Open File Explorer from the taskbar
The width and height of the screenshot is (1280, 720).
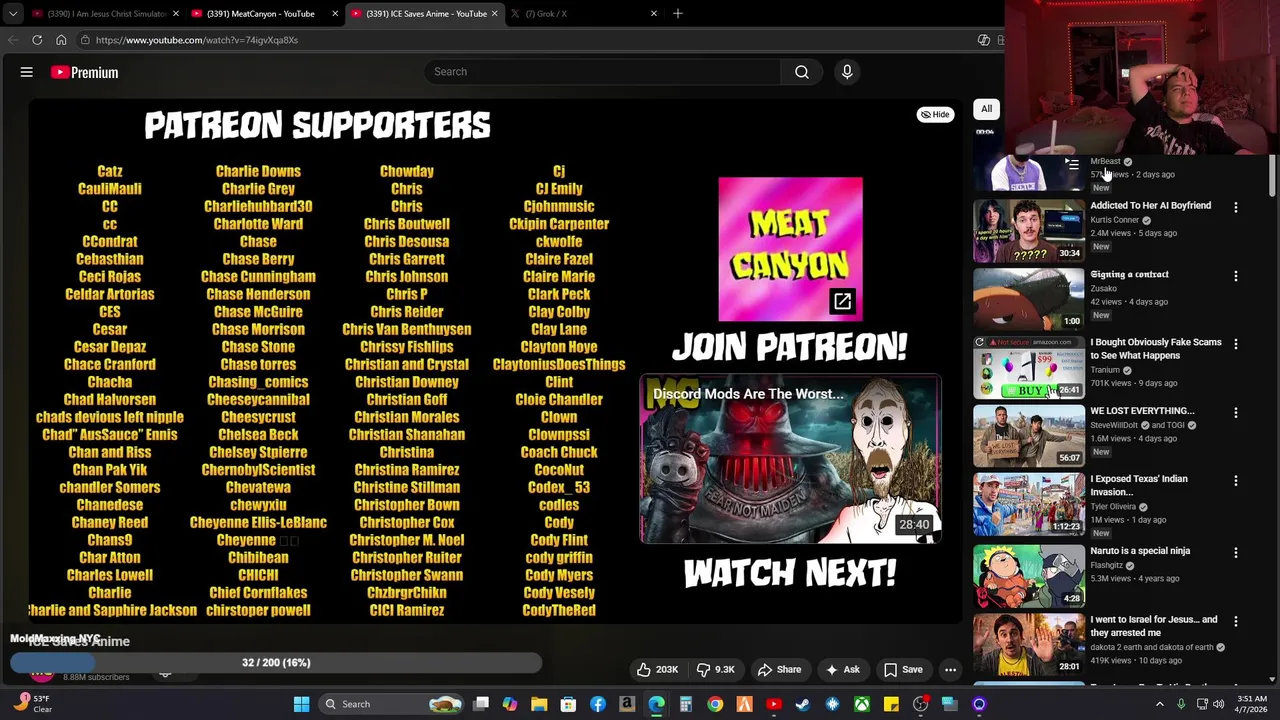539,704
